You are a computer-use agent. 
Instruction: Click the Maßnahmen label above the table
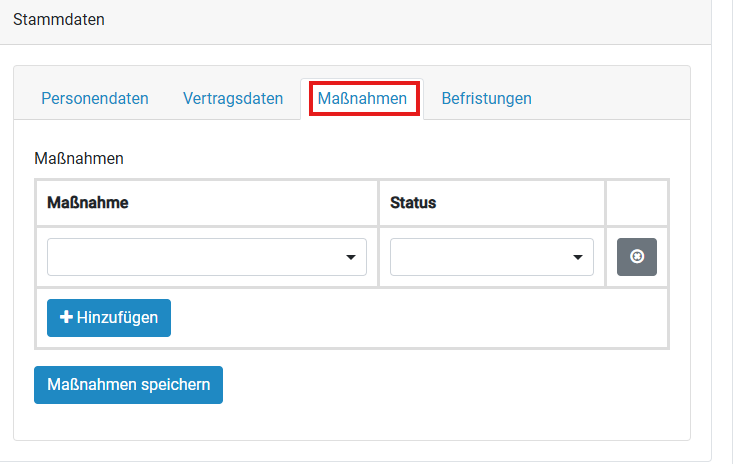[79, 158]
